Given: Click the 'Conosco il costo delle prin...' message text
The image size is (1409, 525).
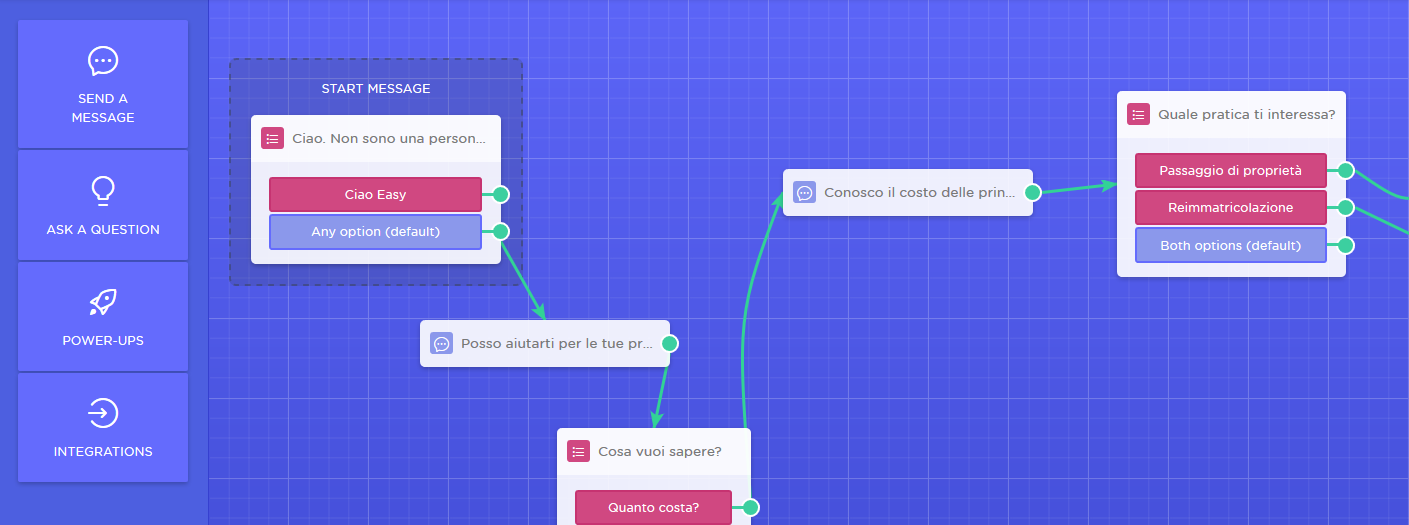Looking at the screenshot, I should (x=920, y=192).
